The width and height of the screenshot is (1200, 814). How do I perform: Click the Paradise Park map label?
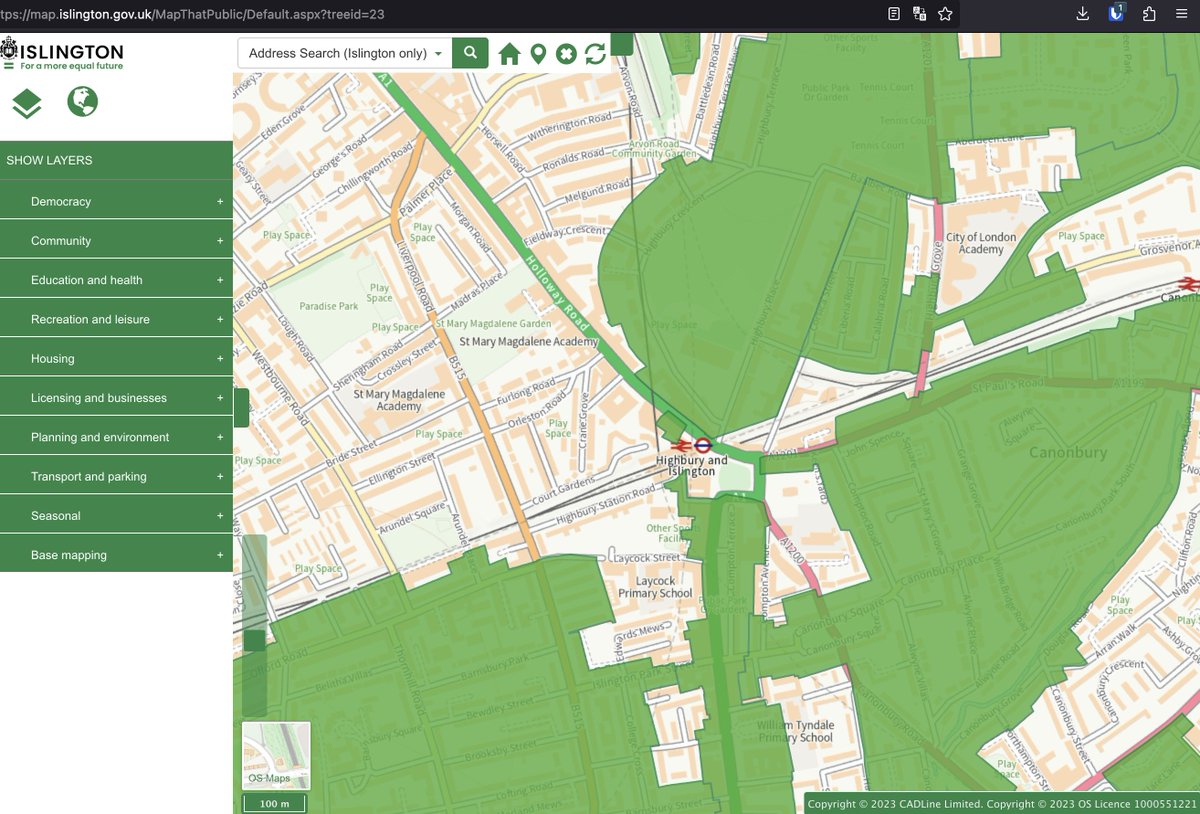click(329, 306)
